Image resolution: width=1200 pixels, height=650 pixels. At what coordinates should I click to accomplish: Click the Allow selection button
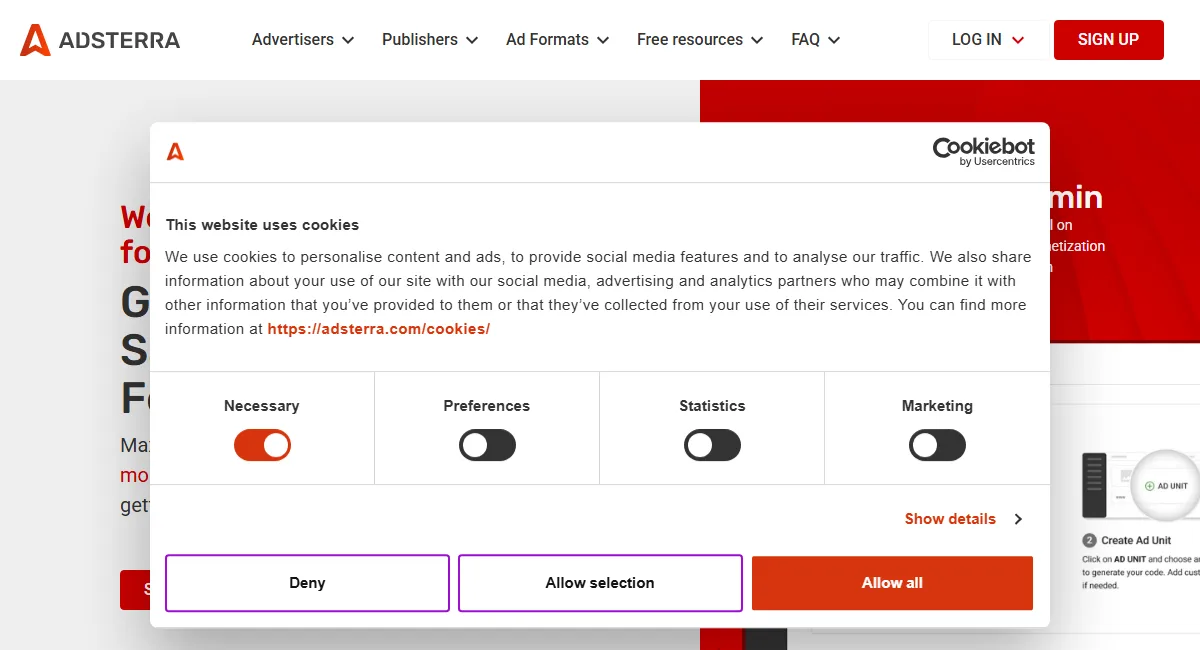pyautogui.click(x=600, y=583)
